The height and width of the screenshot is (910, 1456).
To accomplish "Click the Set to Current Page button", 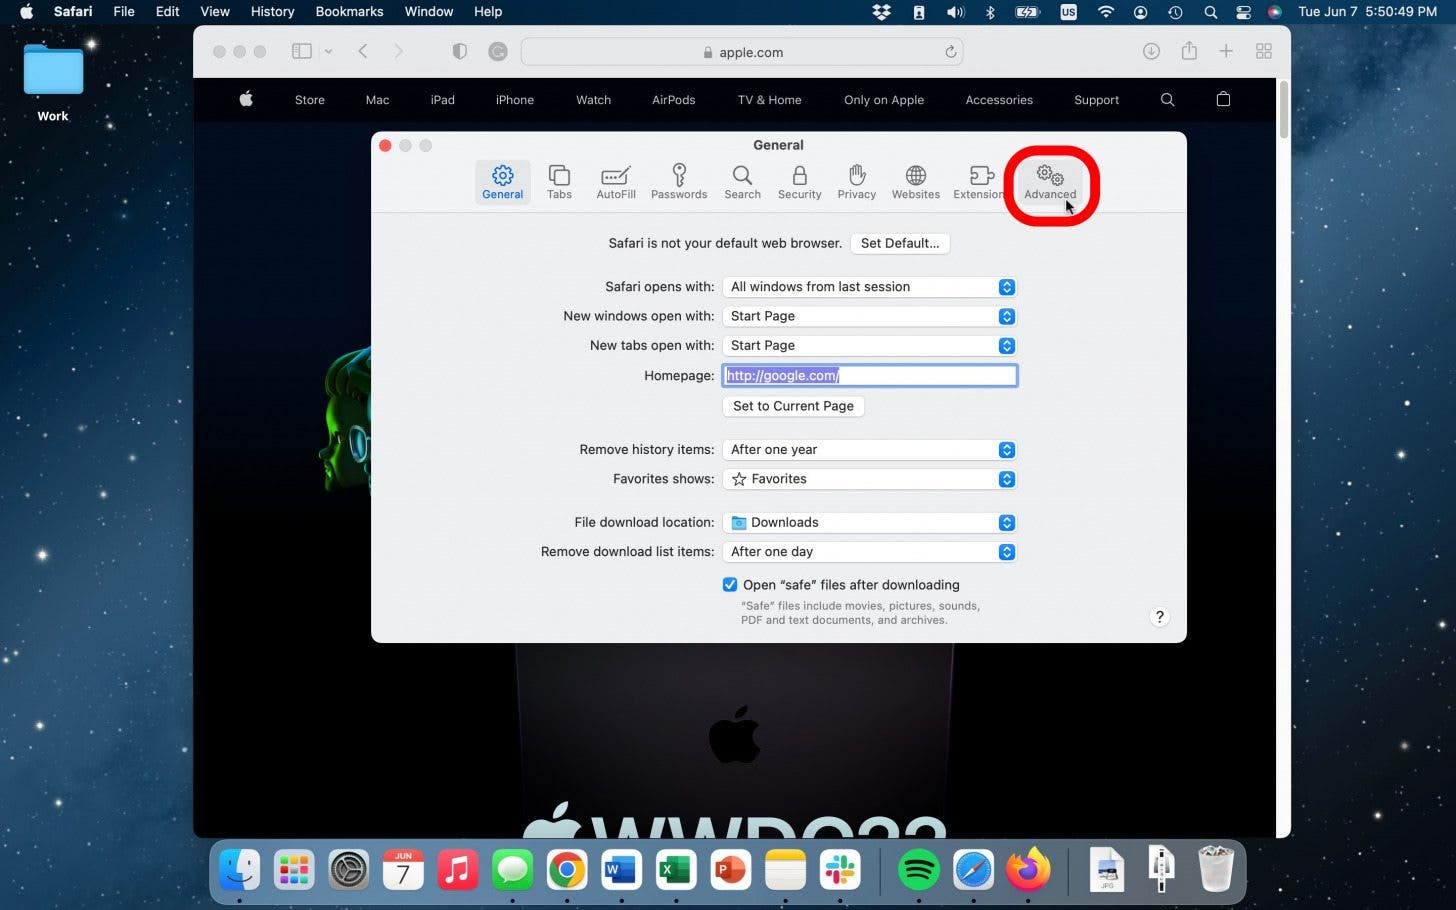I will [x=793, y=406].
